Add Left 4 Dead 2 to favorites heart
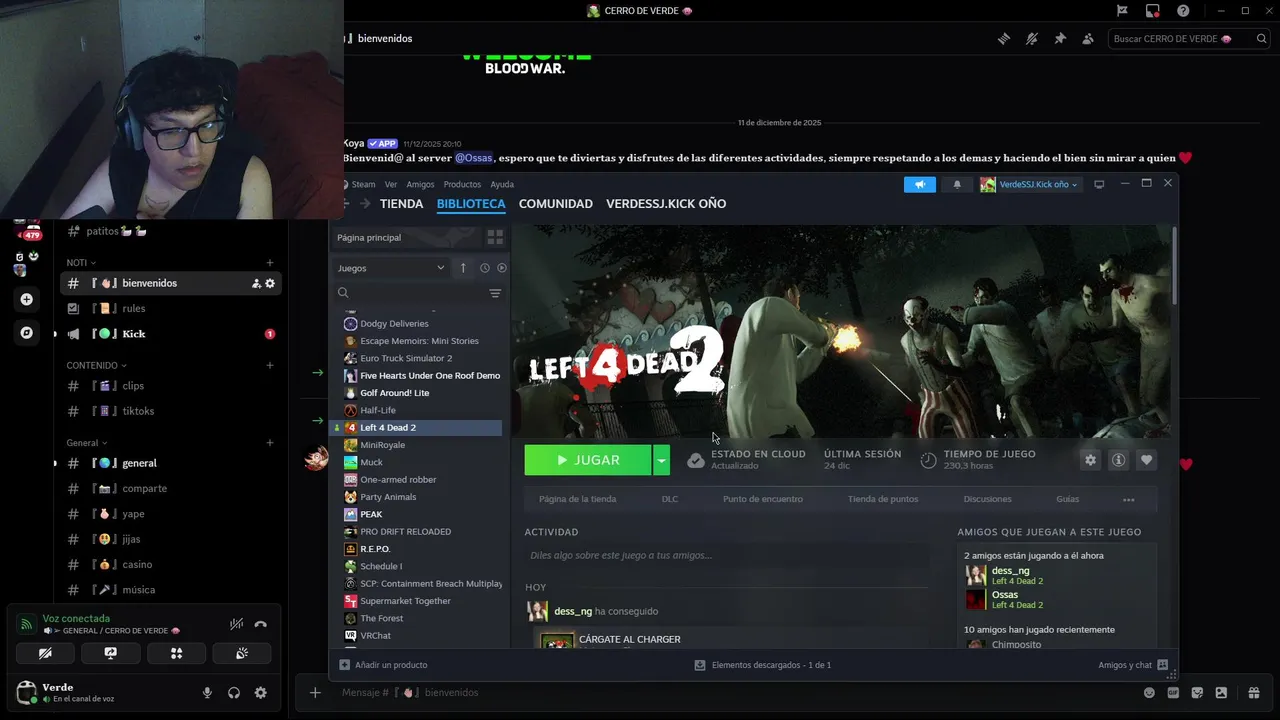The width and height of the screenshot is (1280, 720). pyautogui.click(x=1147, y=460)
